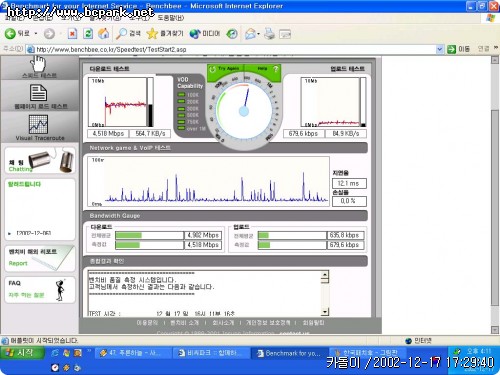Viewport: 500px width, 375px height.
Task: Open the Help menu in the menu bar
Action: tap(170, 17)
